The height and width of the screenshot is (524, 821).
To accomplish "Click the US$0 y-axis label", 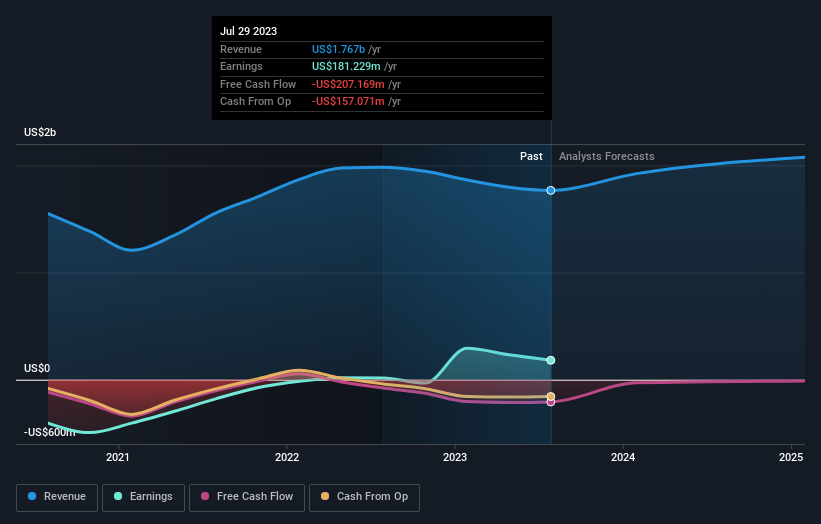I will [x=37, y=369].
